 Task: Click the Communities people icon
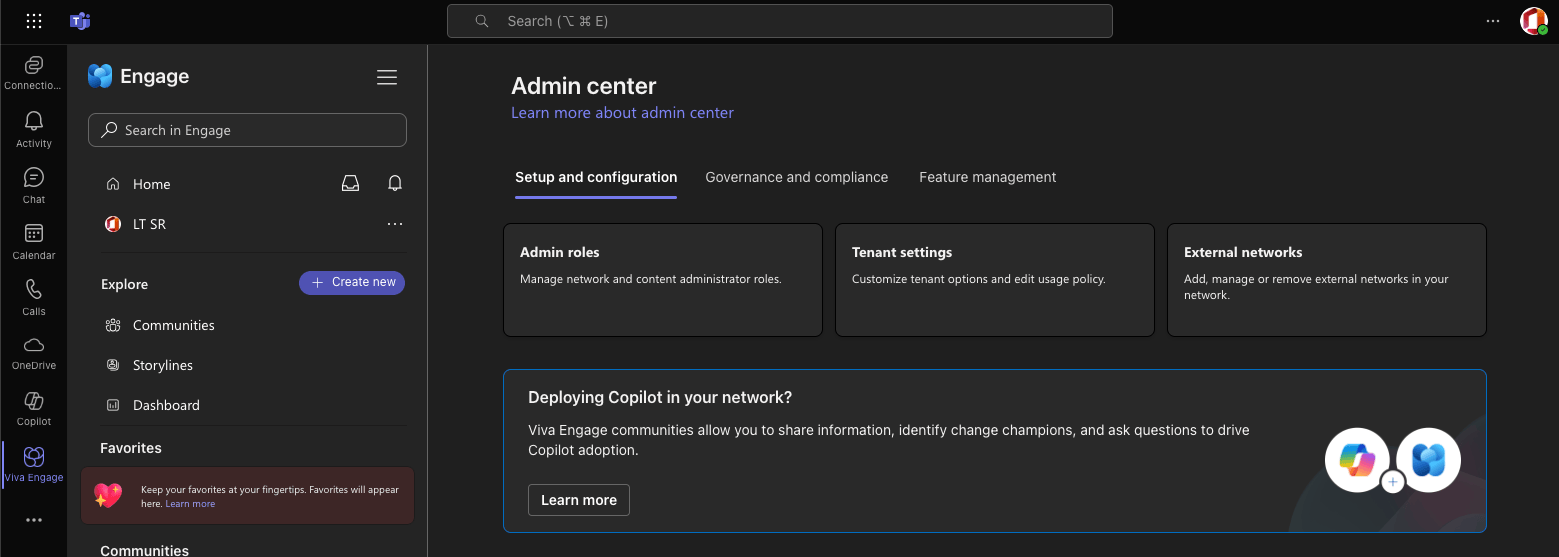pos(113,325)
